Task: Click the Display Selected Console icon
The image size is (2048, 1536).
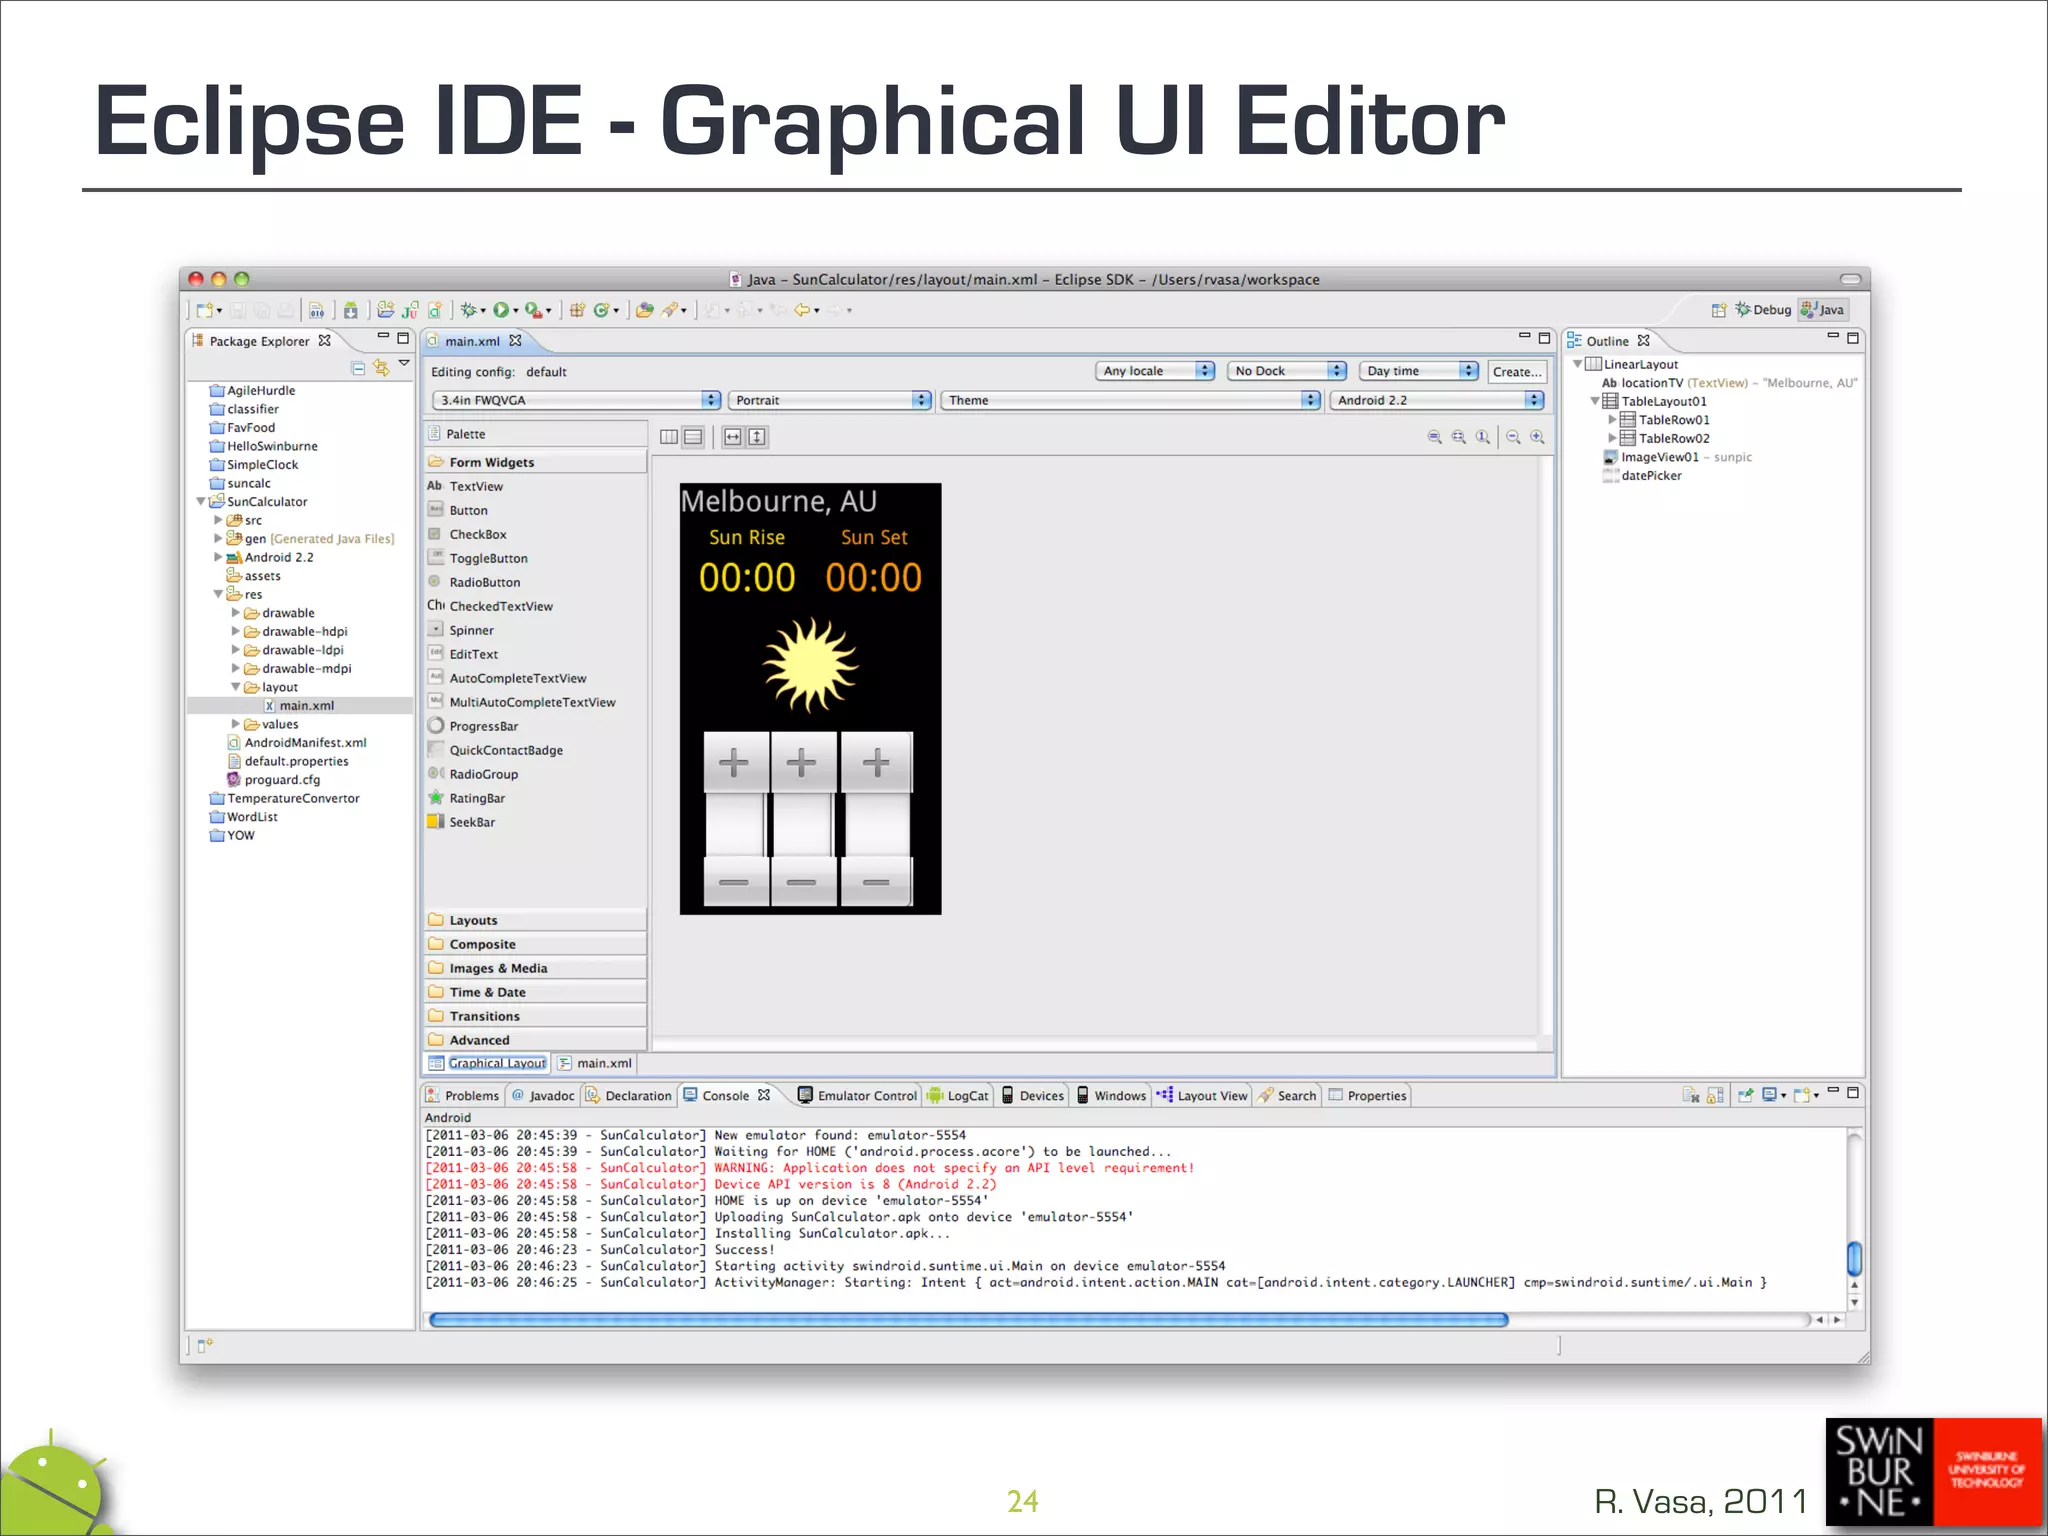Action: (1770, 1095)
